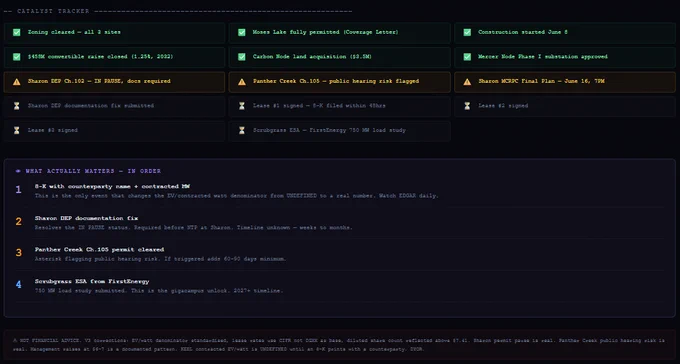Click the check icon beside Construction started June 8
Viewport: 680px width, 364px height.
467,33
